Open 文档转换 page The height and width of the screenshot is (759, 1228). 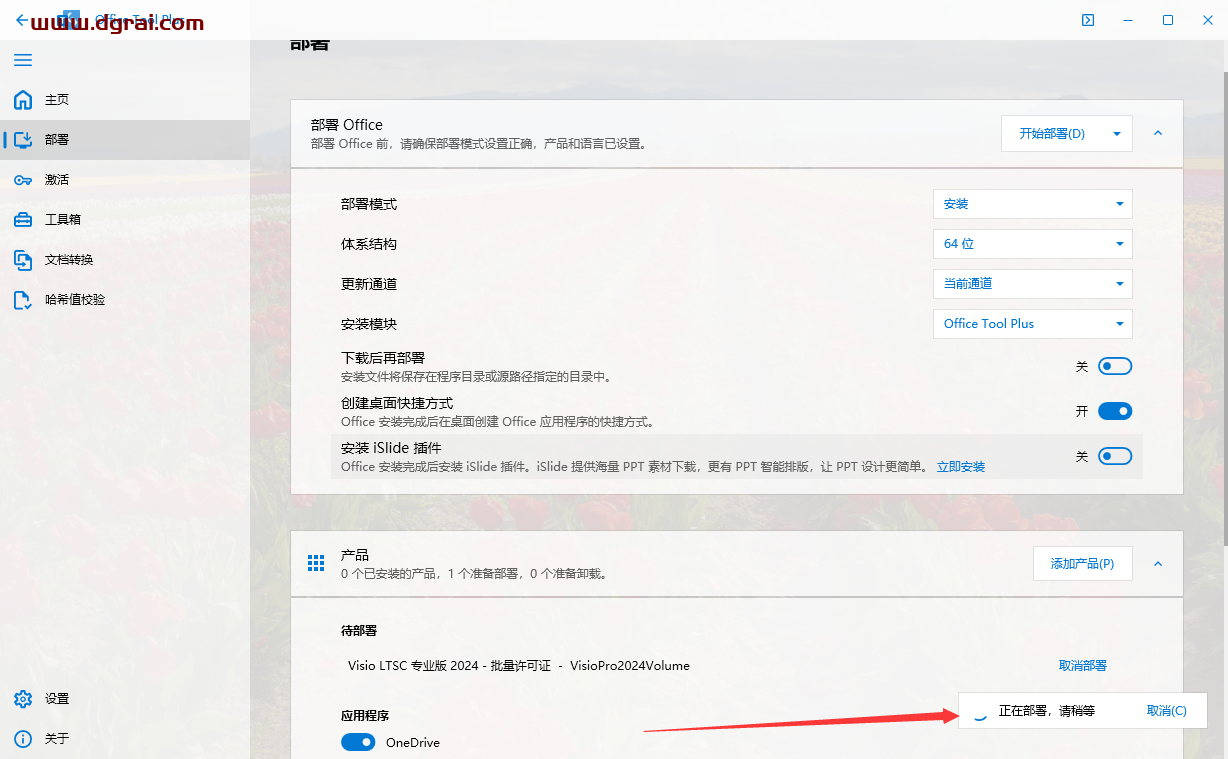125,260
